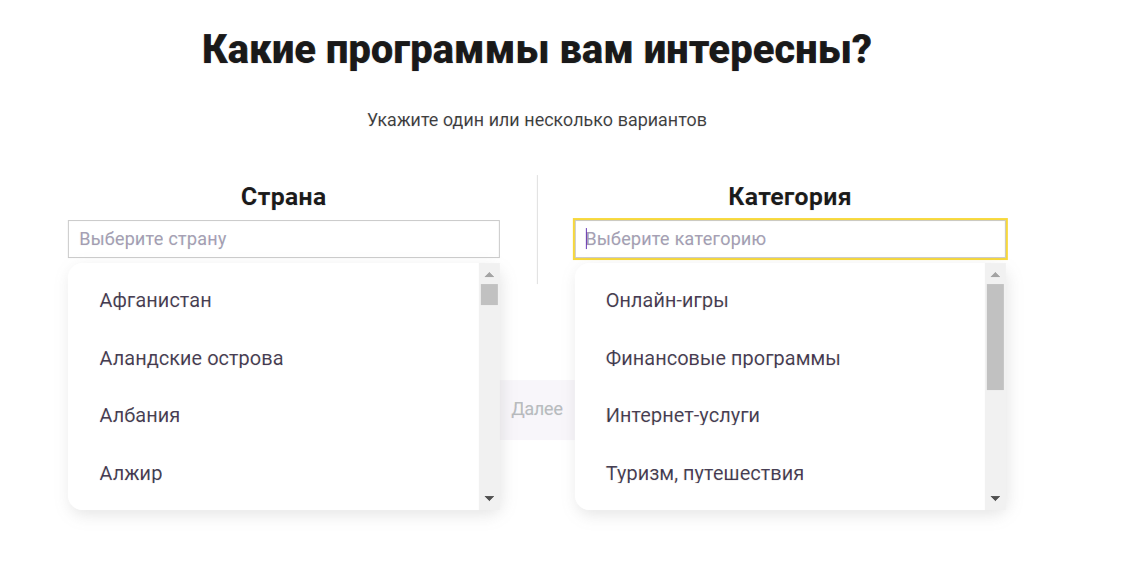Screen dimensions: 1131x582
Task: Select Алжир in the country list
Action: (x=131, y=473)
